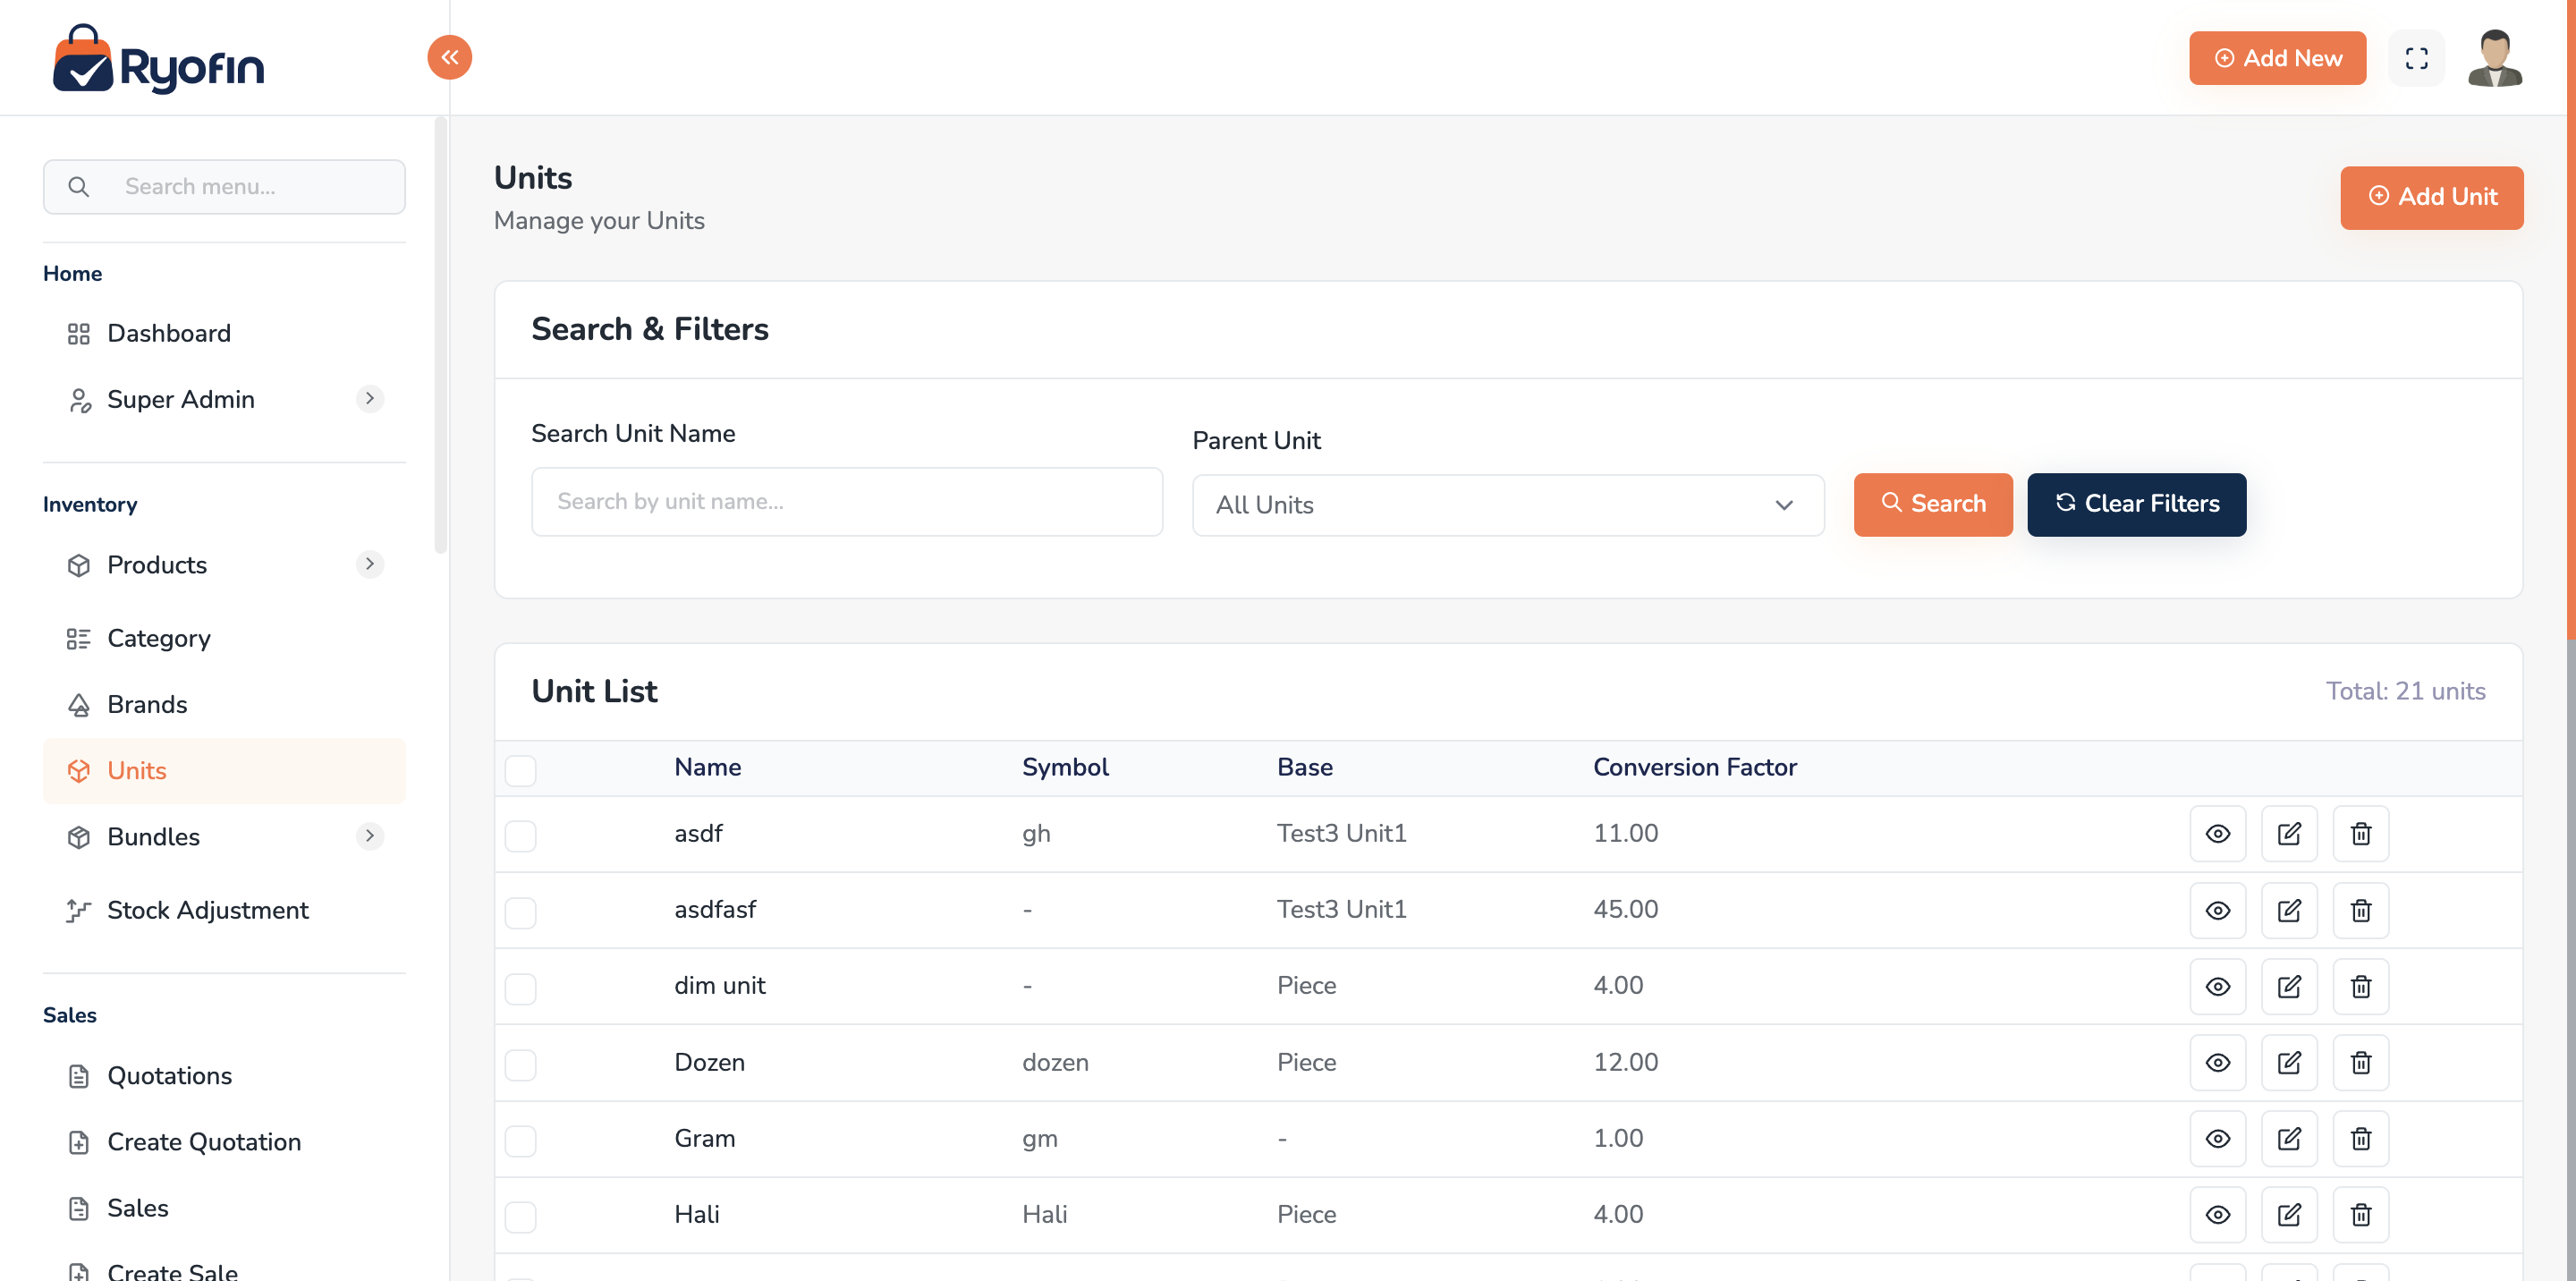
Task: Open Category in the sidebar
Action: 224,638
